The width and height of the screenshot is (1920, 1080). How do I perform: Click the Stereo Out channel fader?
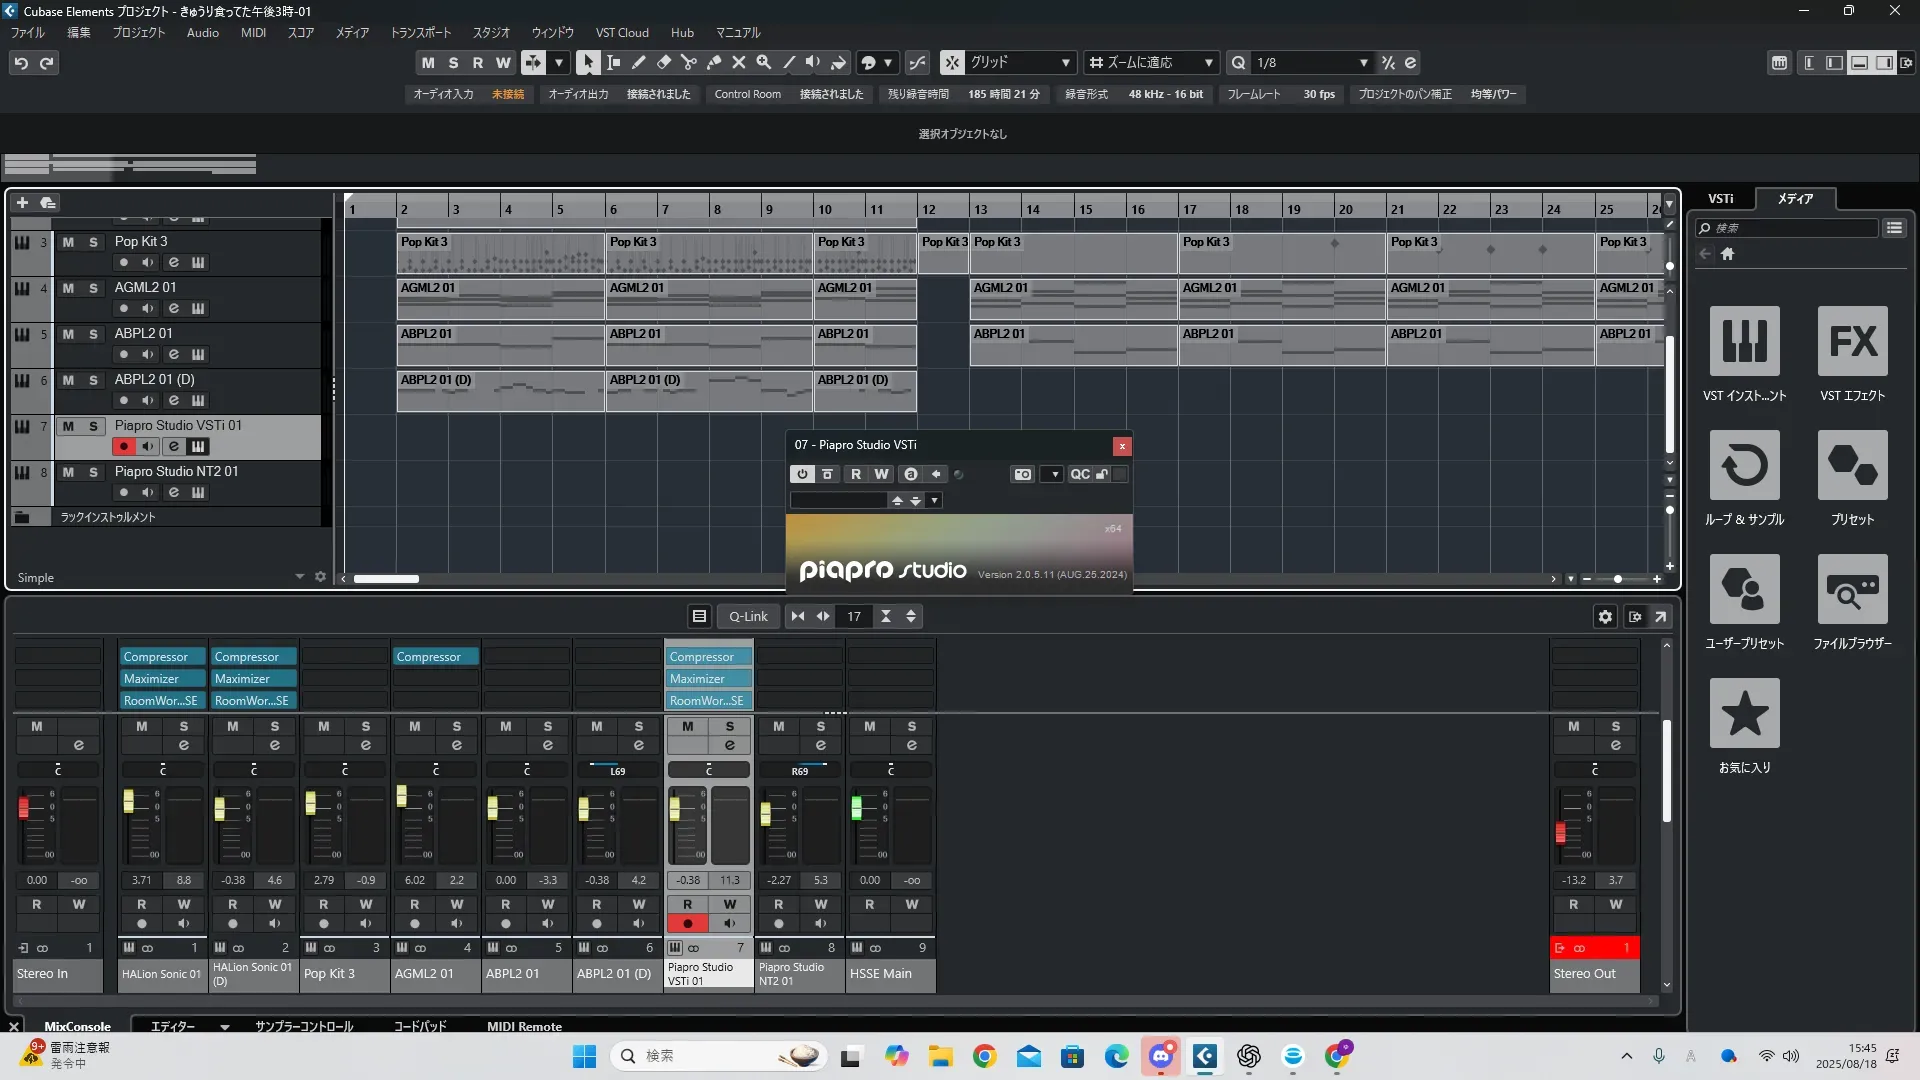(1560, 832)
